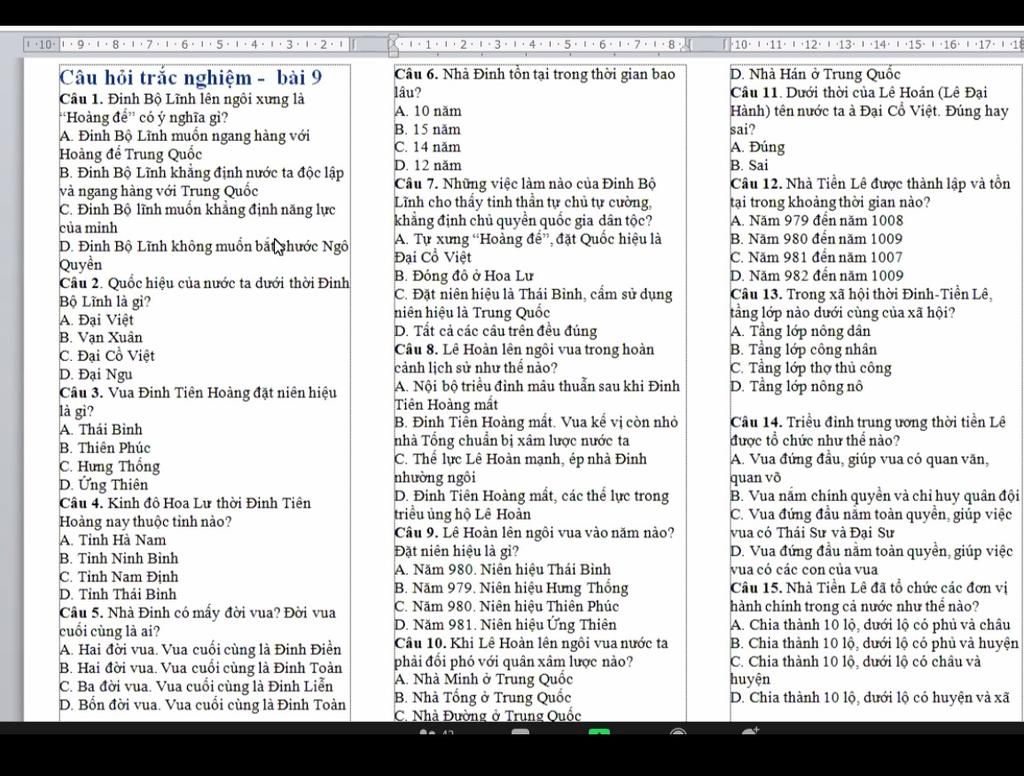Select answer 'B. 15 năm'

(428, 129)
